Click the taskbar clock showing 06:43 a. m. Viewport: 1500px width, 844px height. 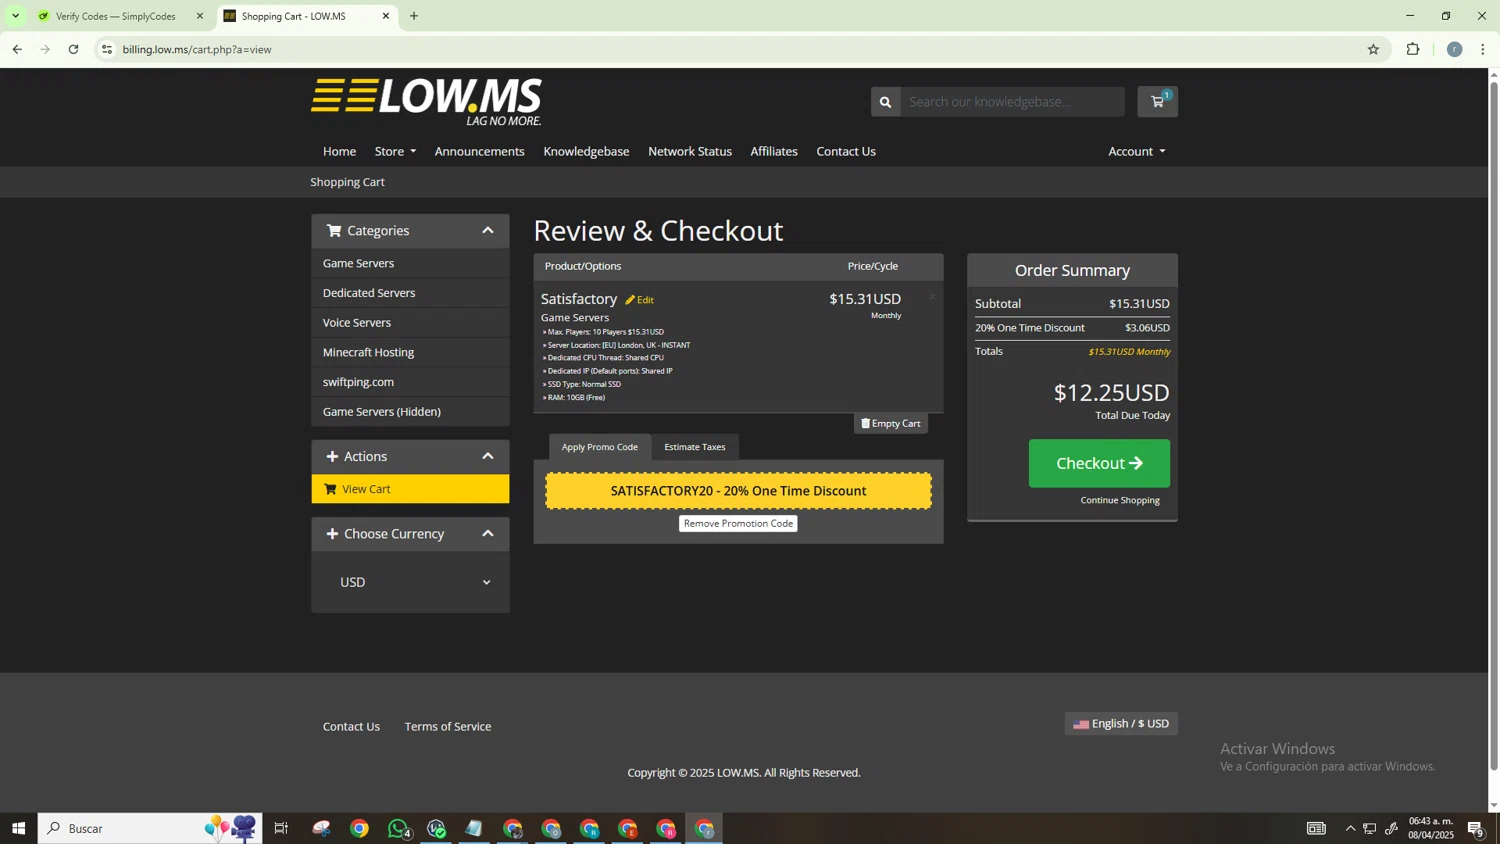[1431, 828]
